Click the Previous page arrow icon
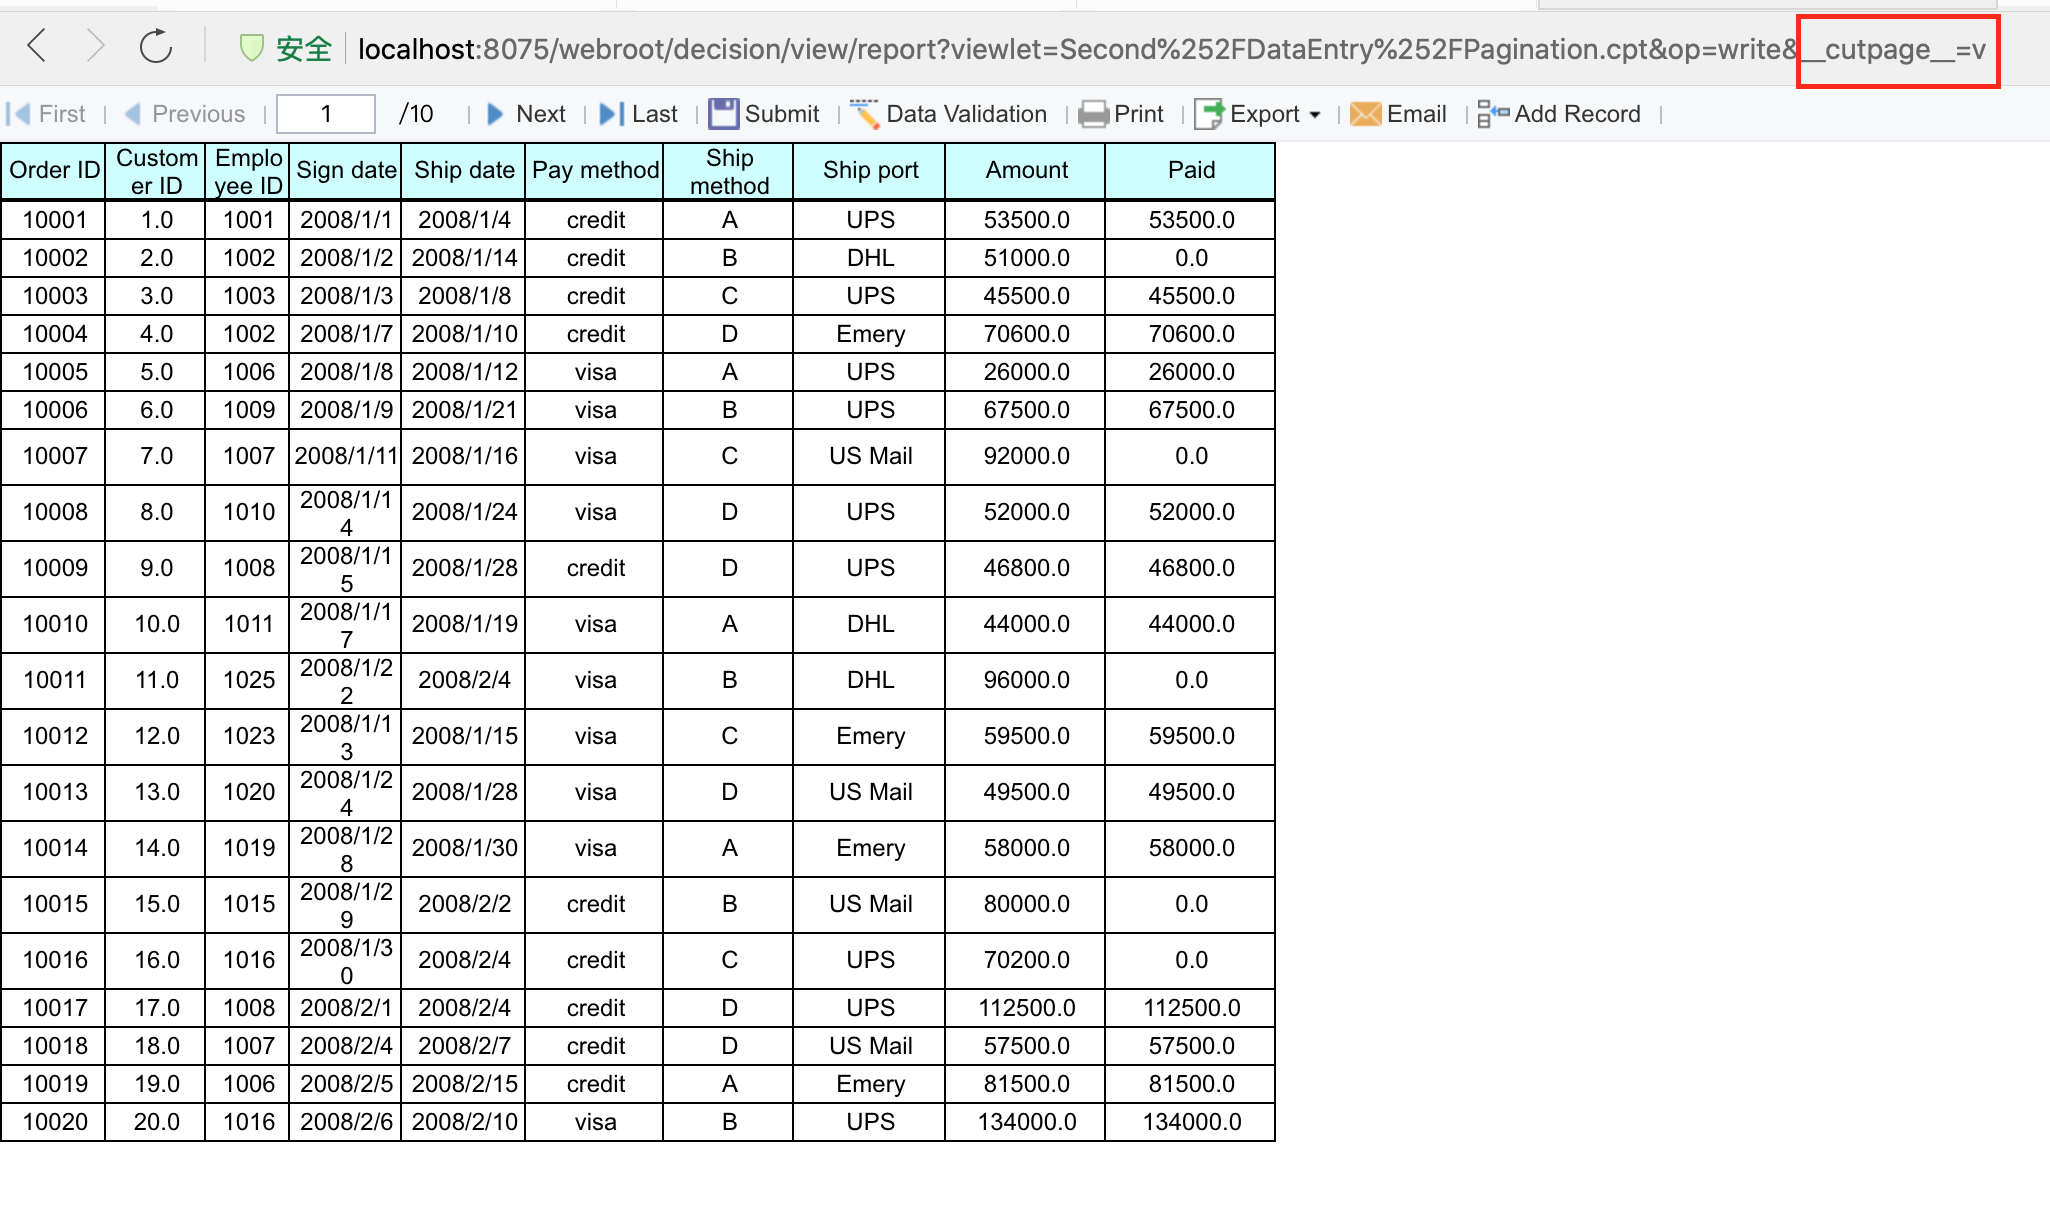This screenshot has height=1216, width=2050. tap(133, 113)
